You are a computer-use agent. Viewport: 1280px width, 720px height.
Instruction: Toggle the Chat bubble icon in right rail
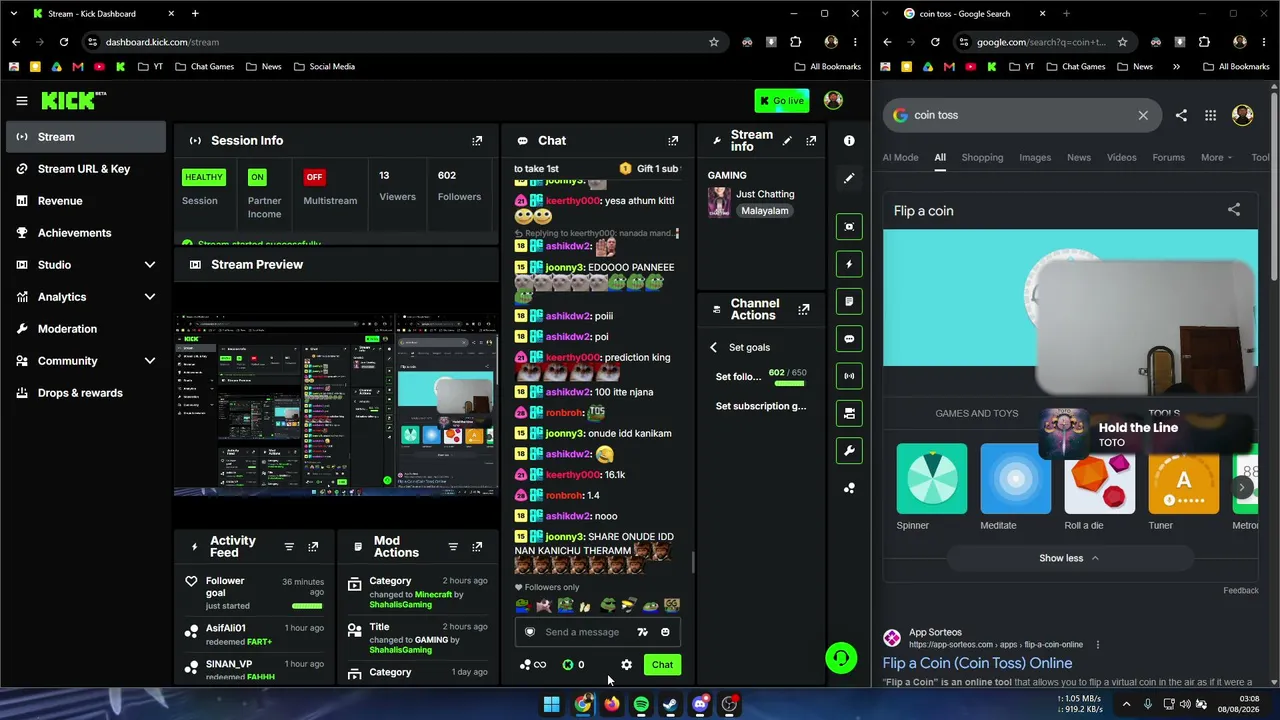pos(849,339)
